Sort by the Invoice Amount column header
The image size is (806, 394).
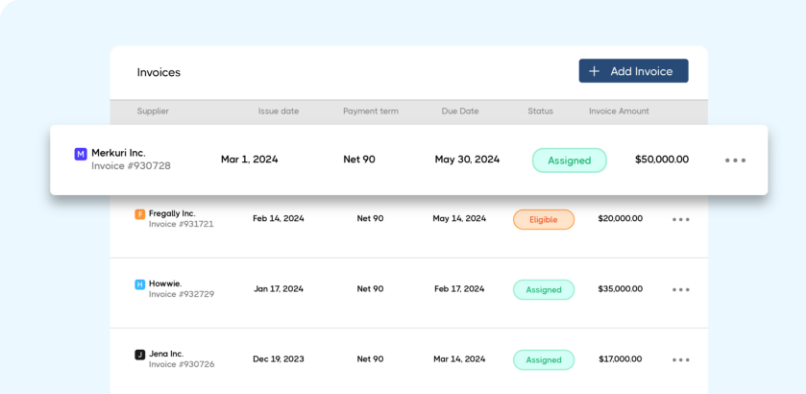[619, 111]
